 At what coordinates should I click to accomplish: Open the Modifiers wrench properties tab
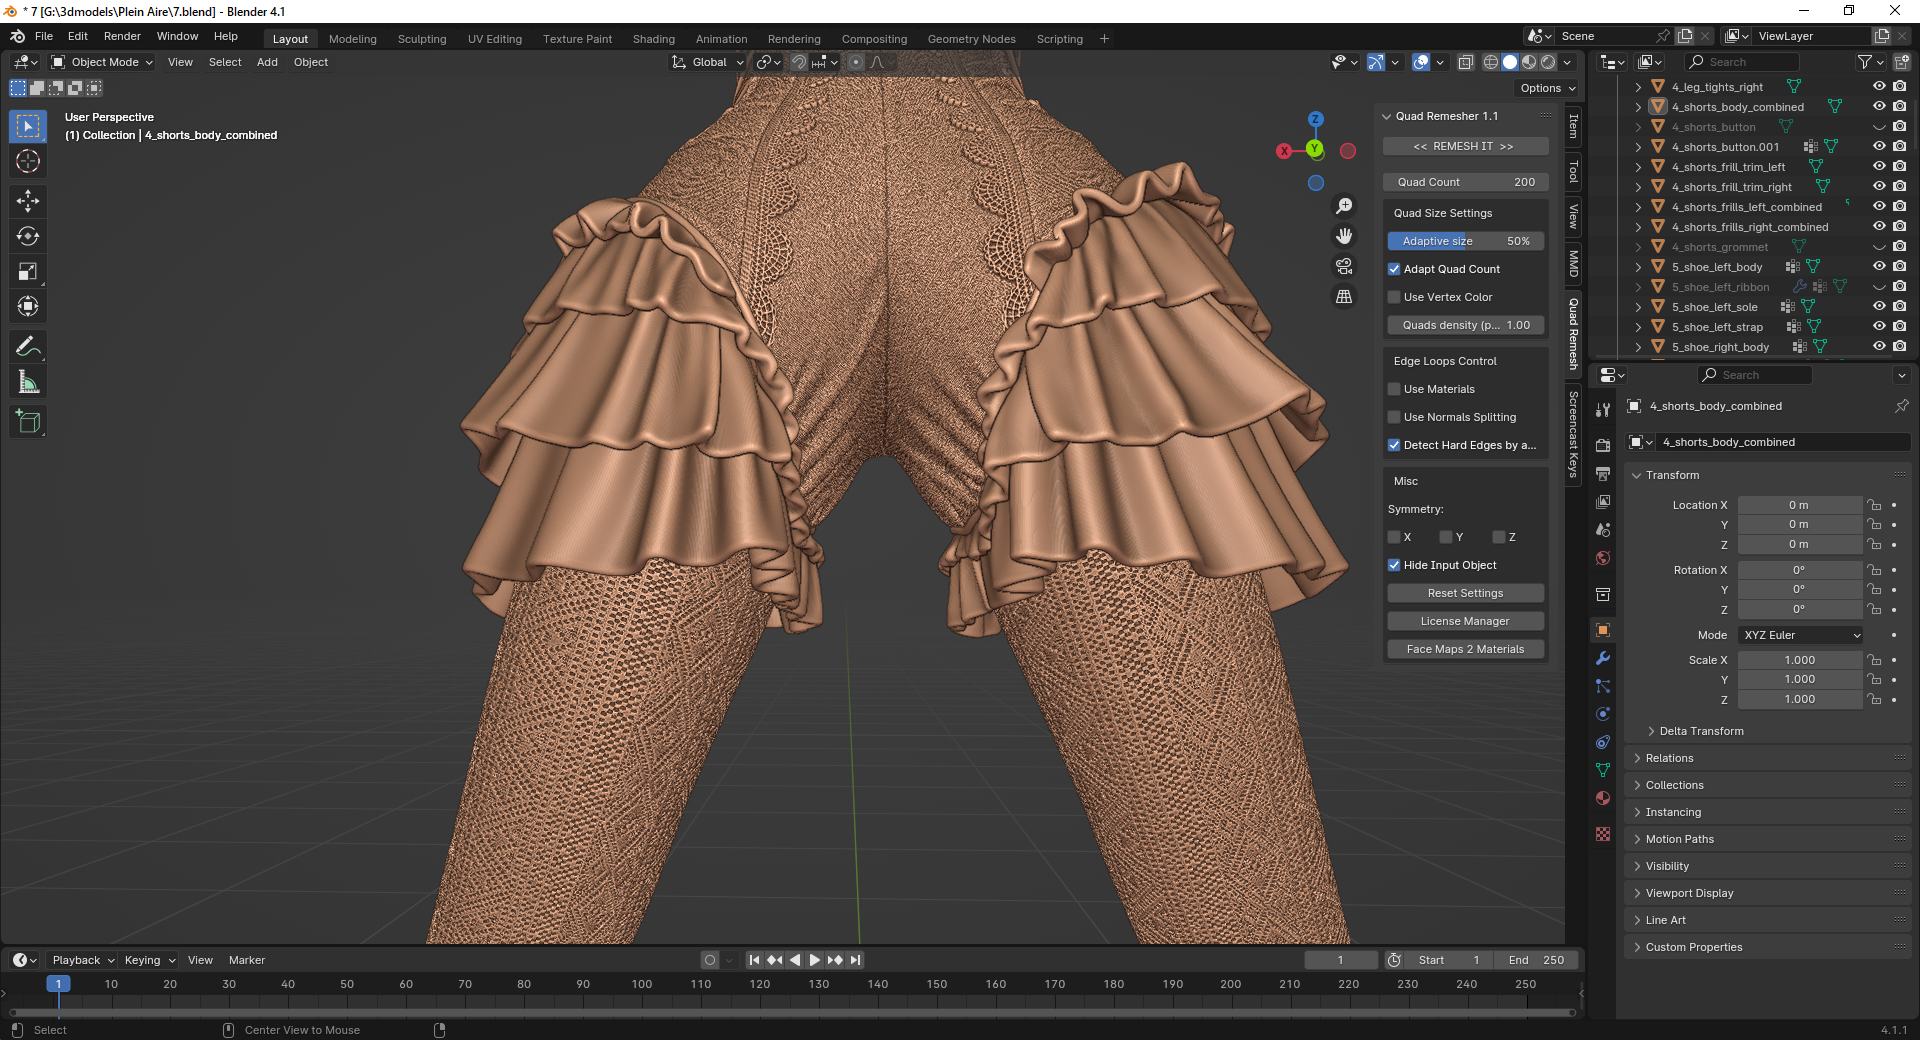coord(1603,658)
